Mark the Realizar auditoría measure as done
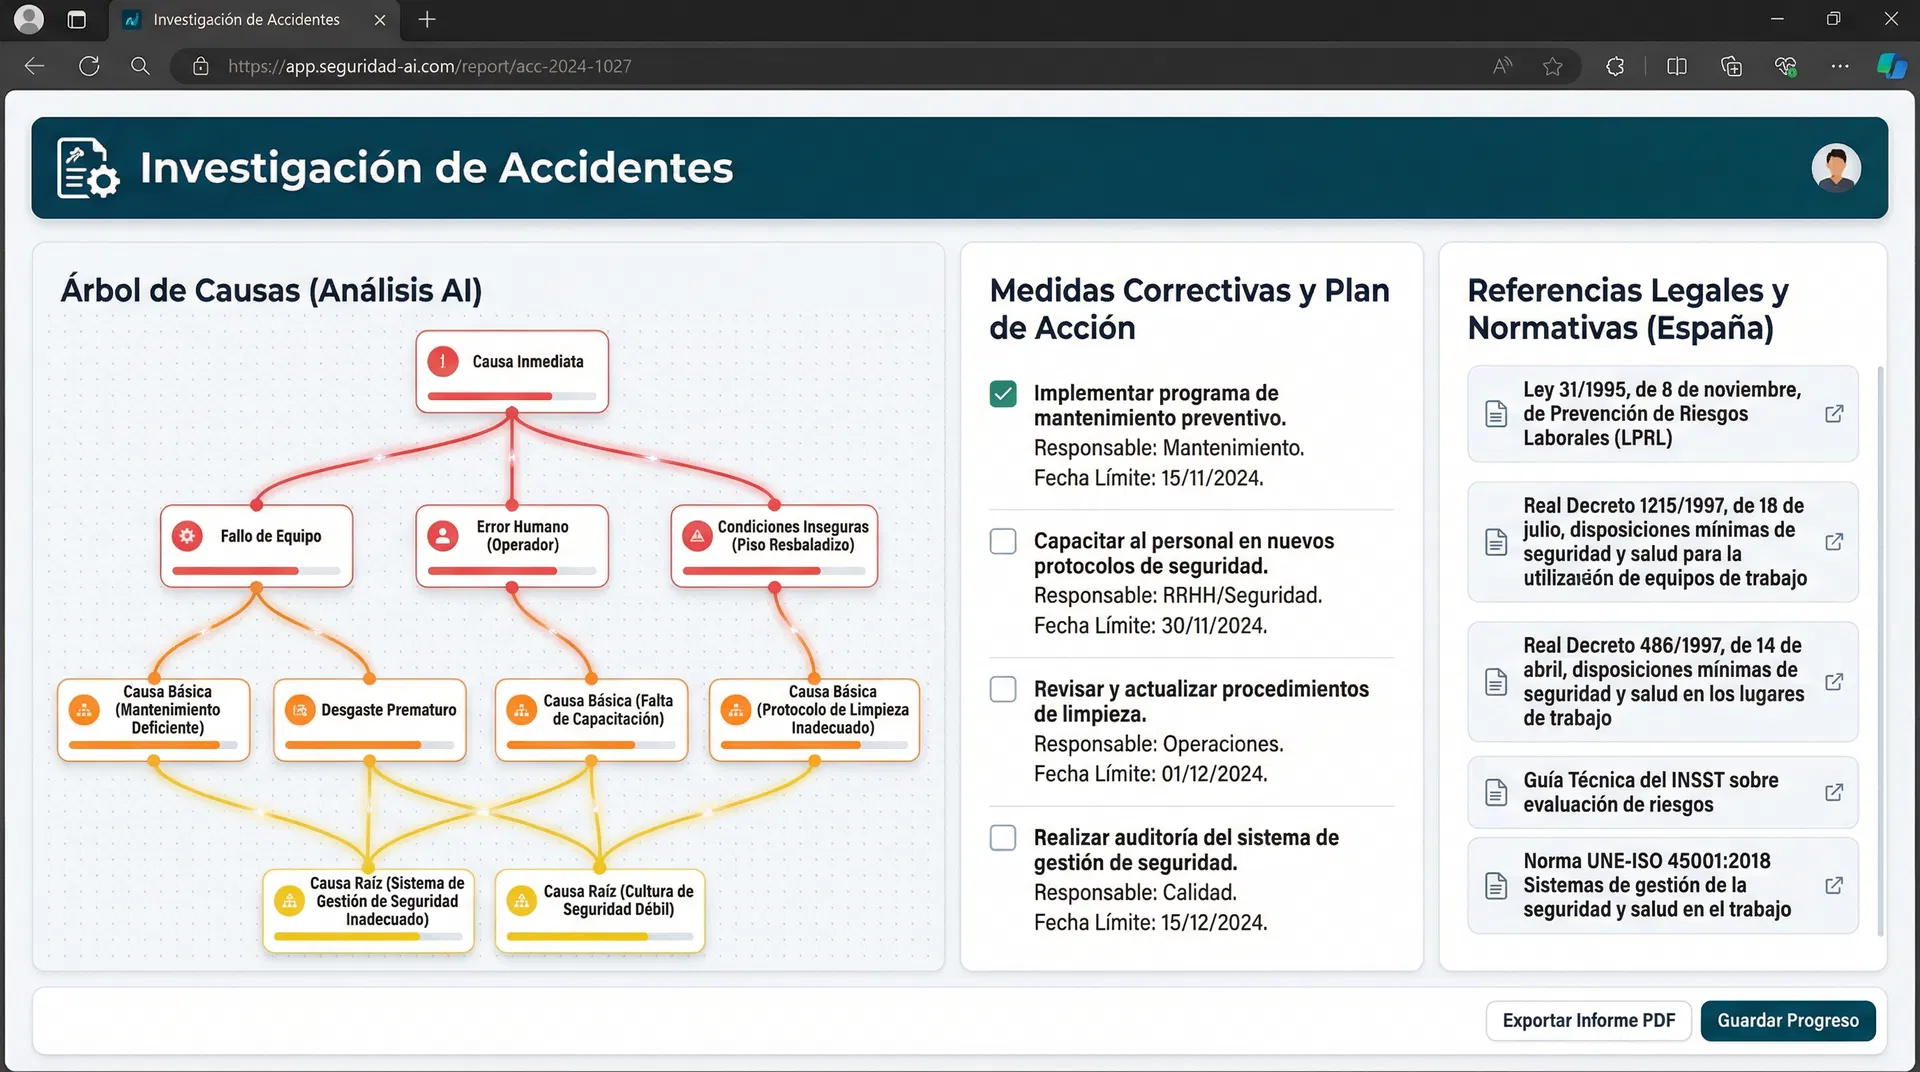1920x1072 pixels. (1002, 838)
